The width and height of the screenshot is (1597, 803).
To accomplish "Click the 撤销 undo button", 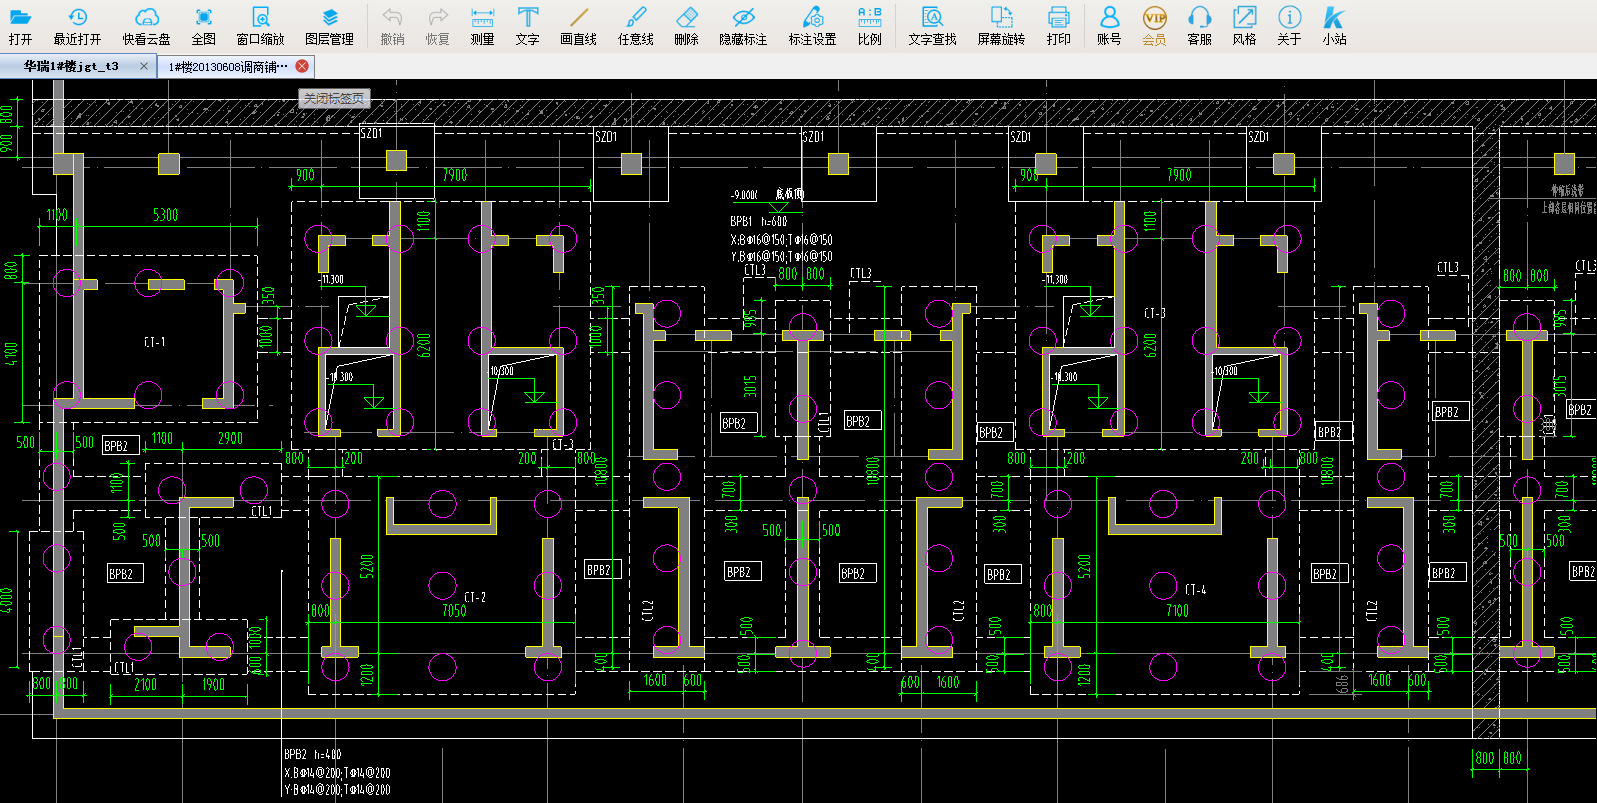I will [x=392, y=26].
